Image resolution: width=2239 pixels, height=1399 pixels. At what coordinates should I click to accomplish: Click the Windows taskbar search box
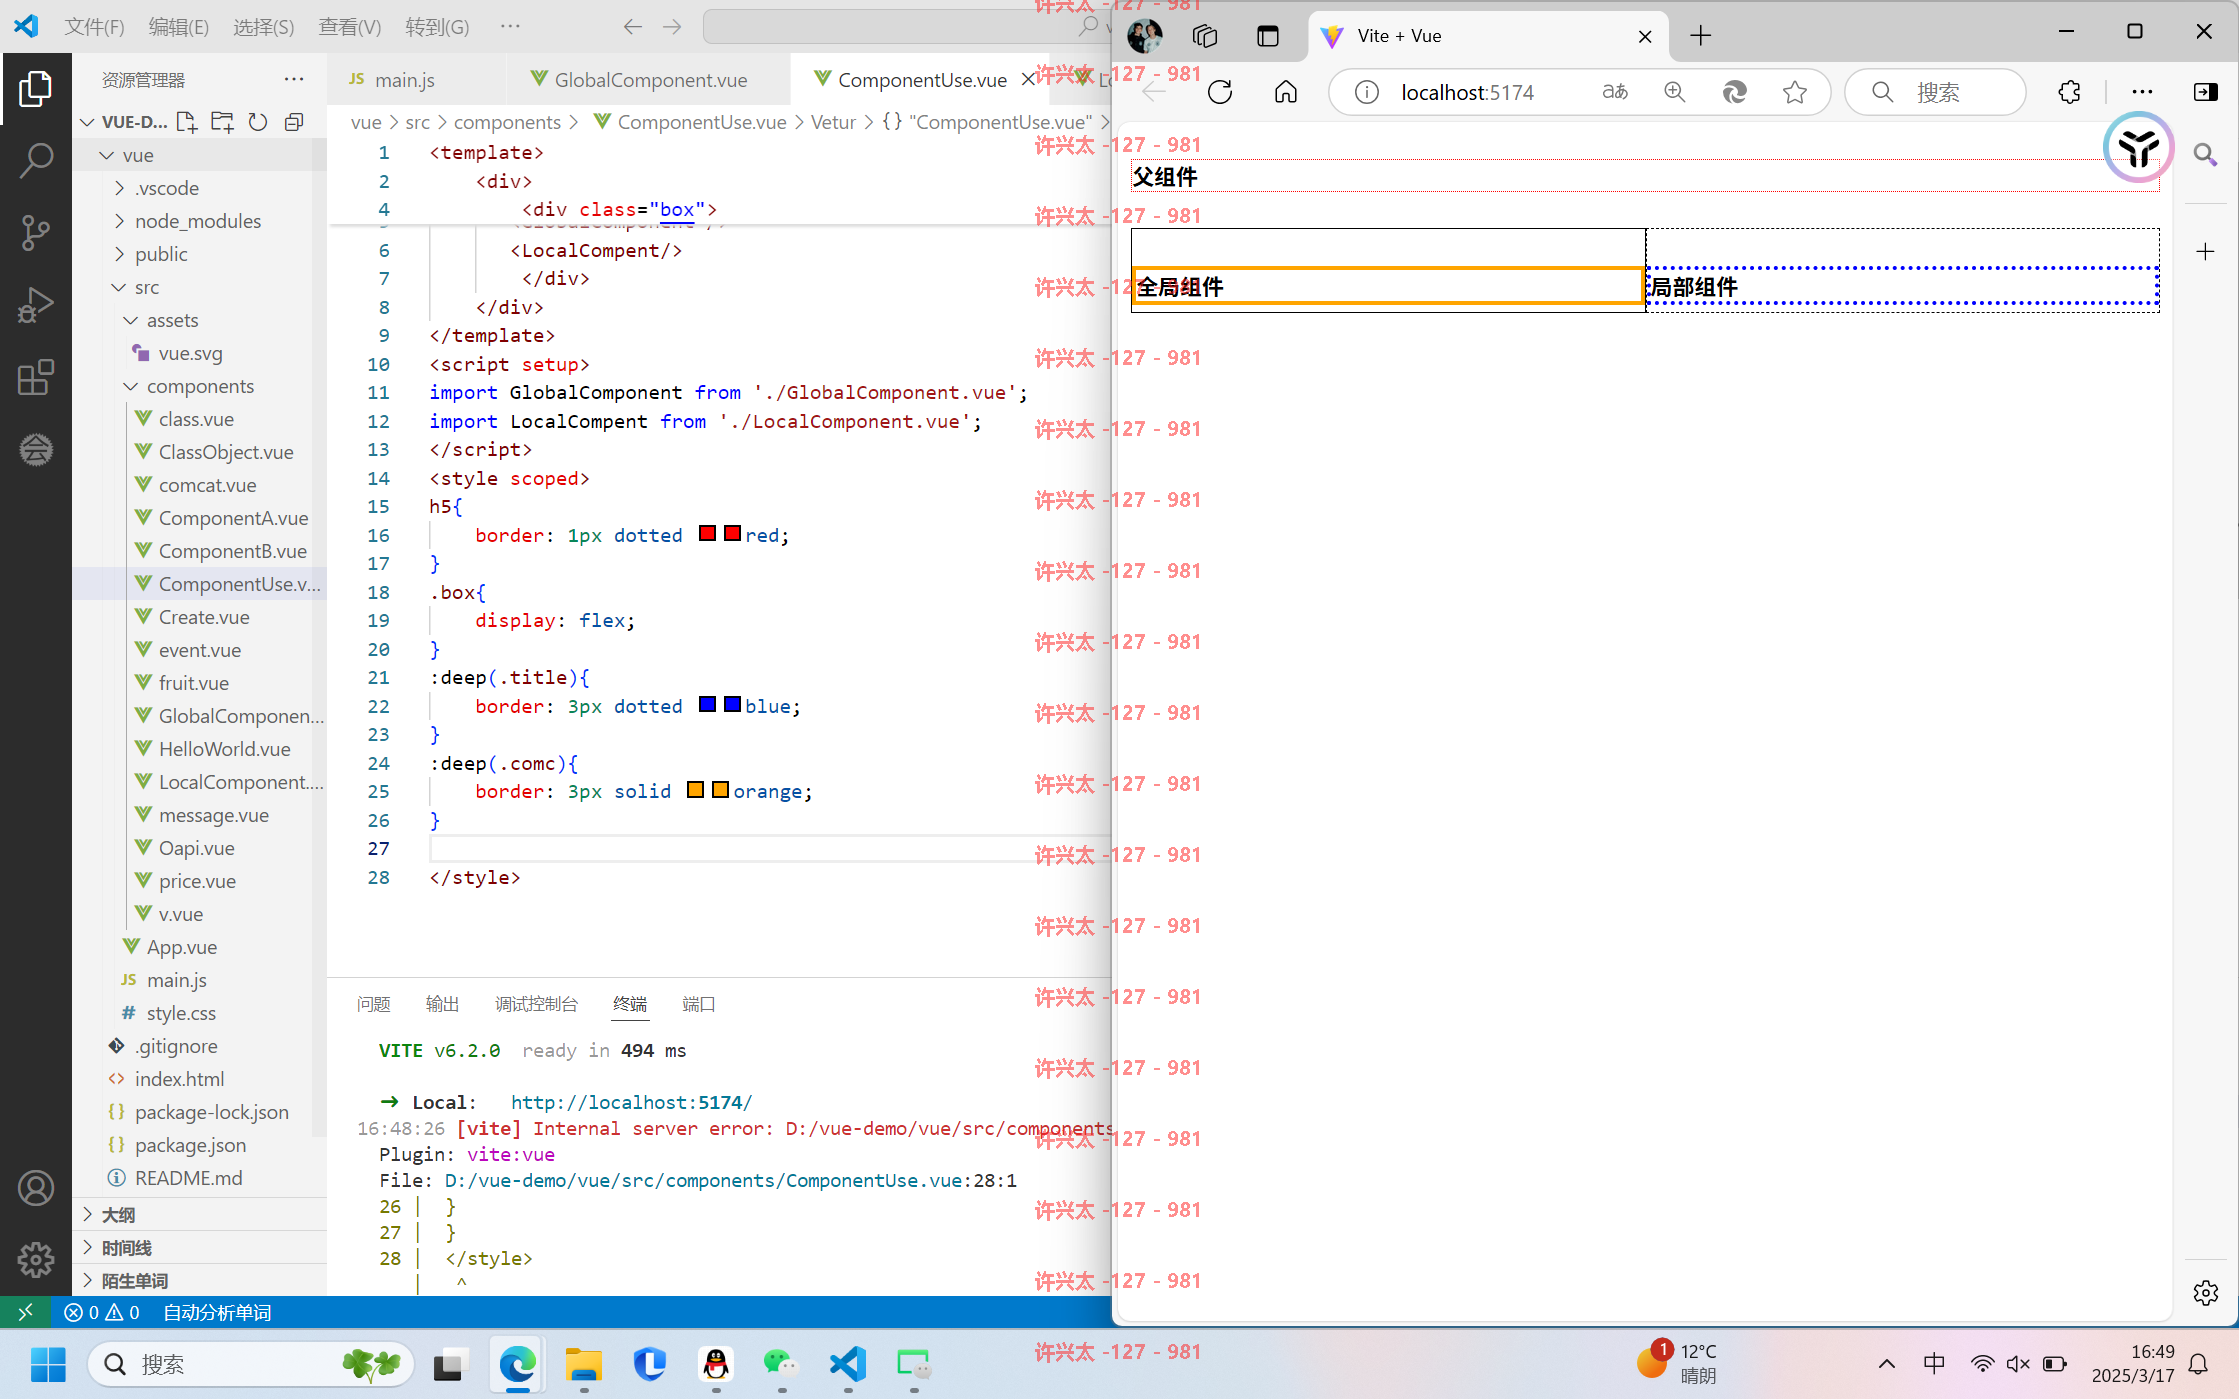[250, 1364]
